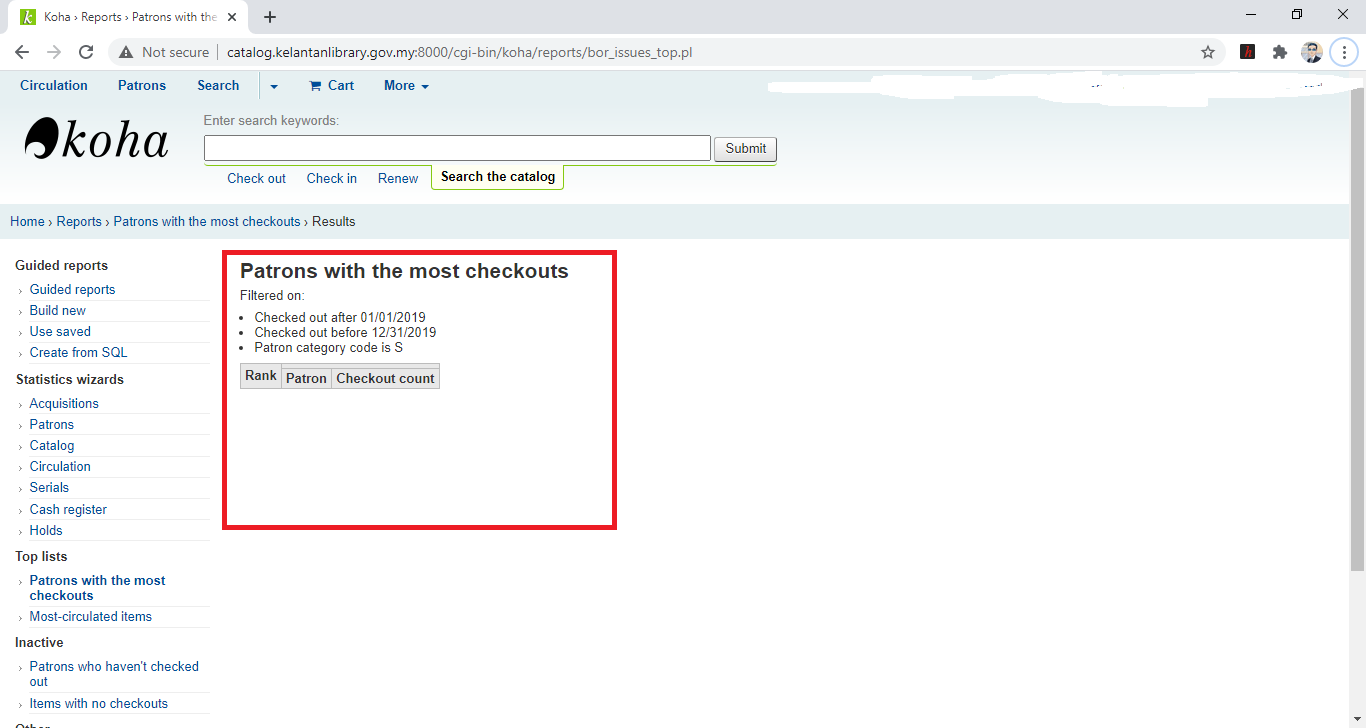Image resolution: width=1366 pixels, height=728 pixels.
Task: Click Reports in the breadcrumb
Action: pyautogui.click(x=79, y=222)
